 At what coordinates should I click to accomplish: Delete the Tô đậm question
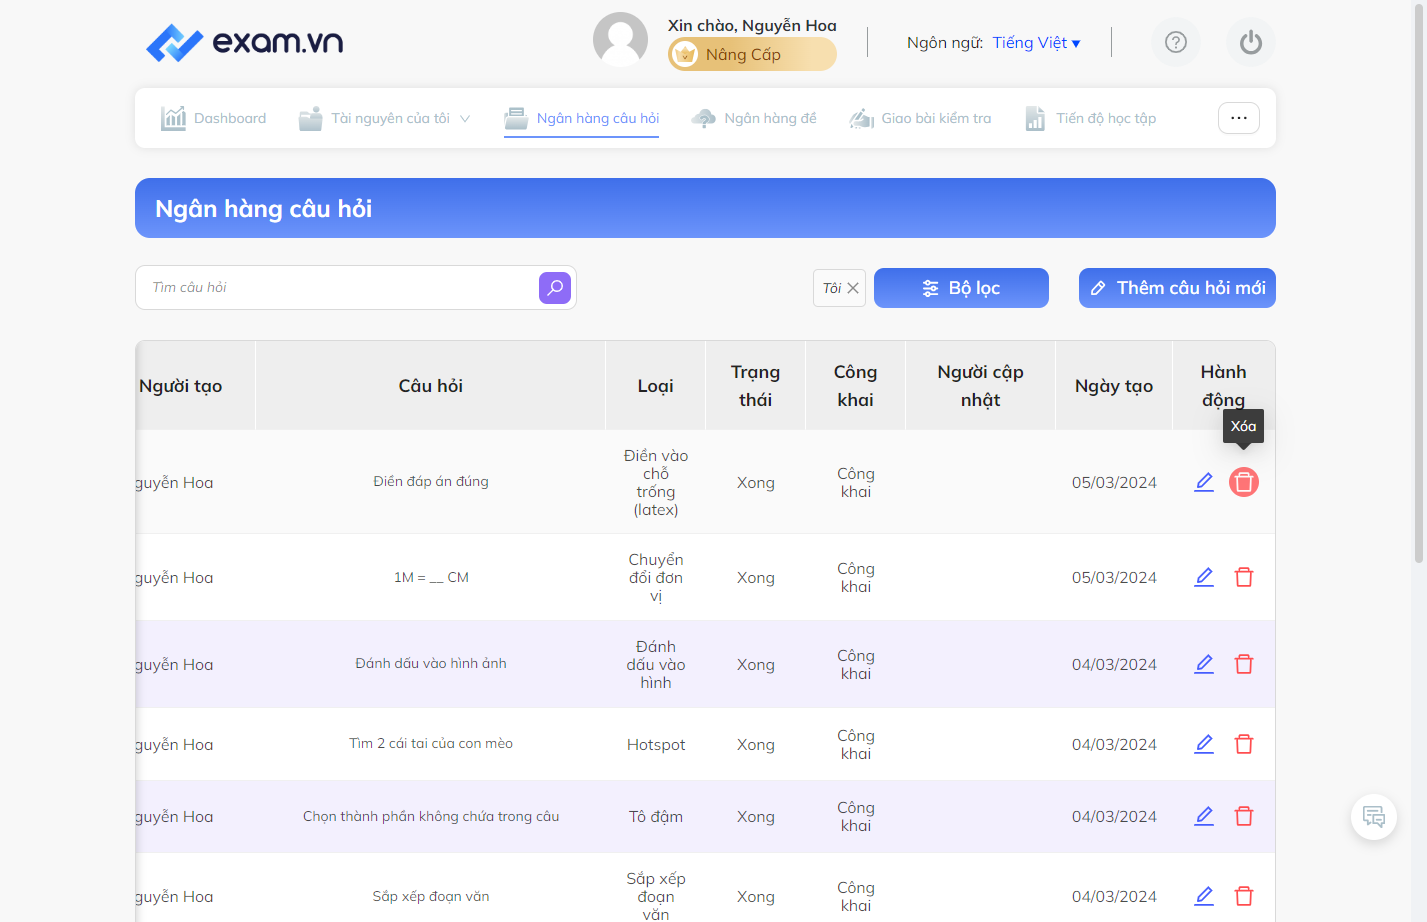pos(1244,816)
